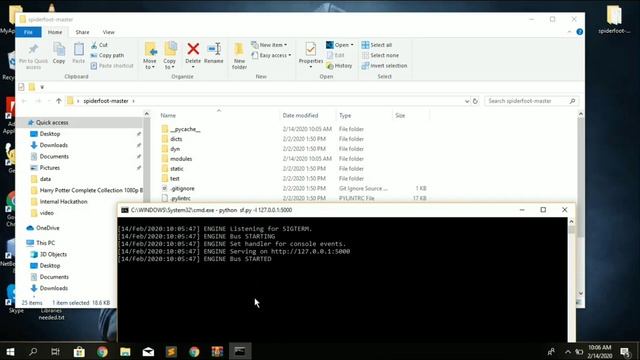The width and height of the screenshot is (640, 360).
Task: Click Invert selection in ribbon
Action: (x=384, y=66)
